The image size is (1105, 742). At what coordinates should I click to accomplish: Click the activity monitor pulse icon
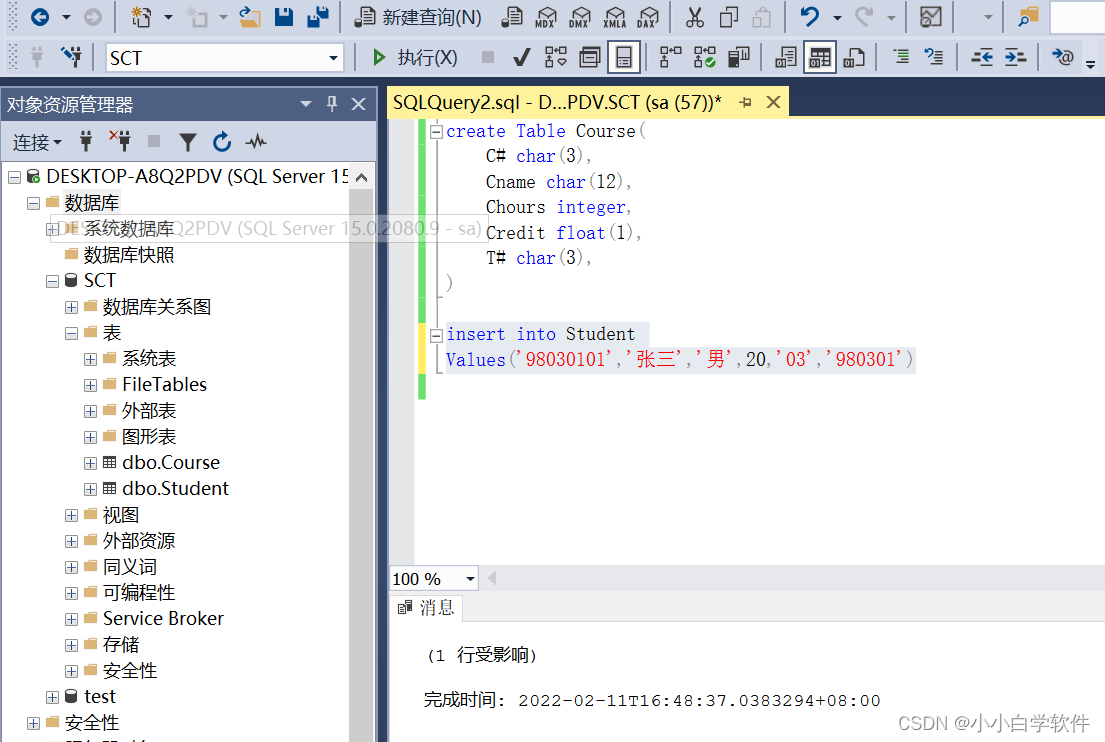256,142
